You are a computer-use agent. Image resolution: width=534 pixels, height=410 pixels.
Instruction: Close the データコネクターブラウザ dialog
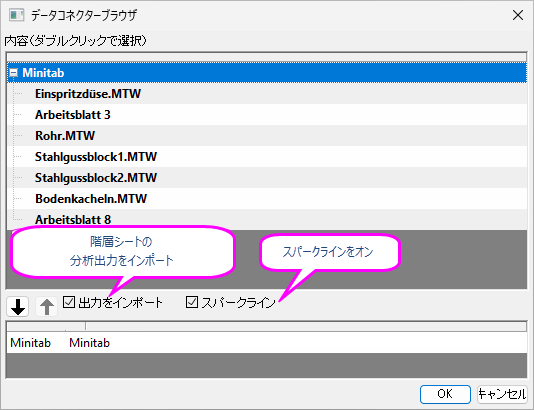point(518,15)
